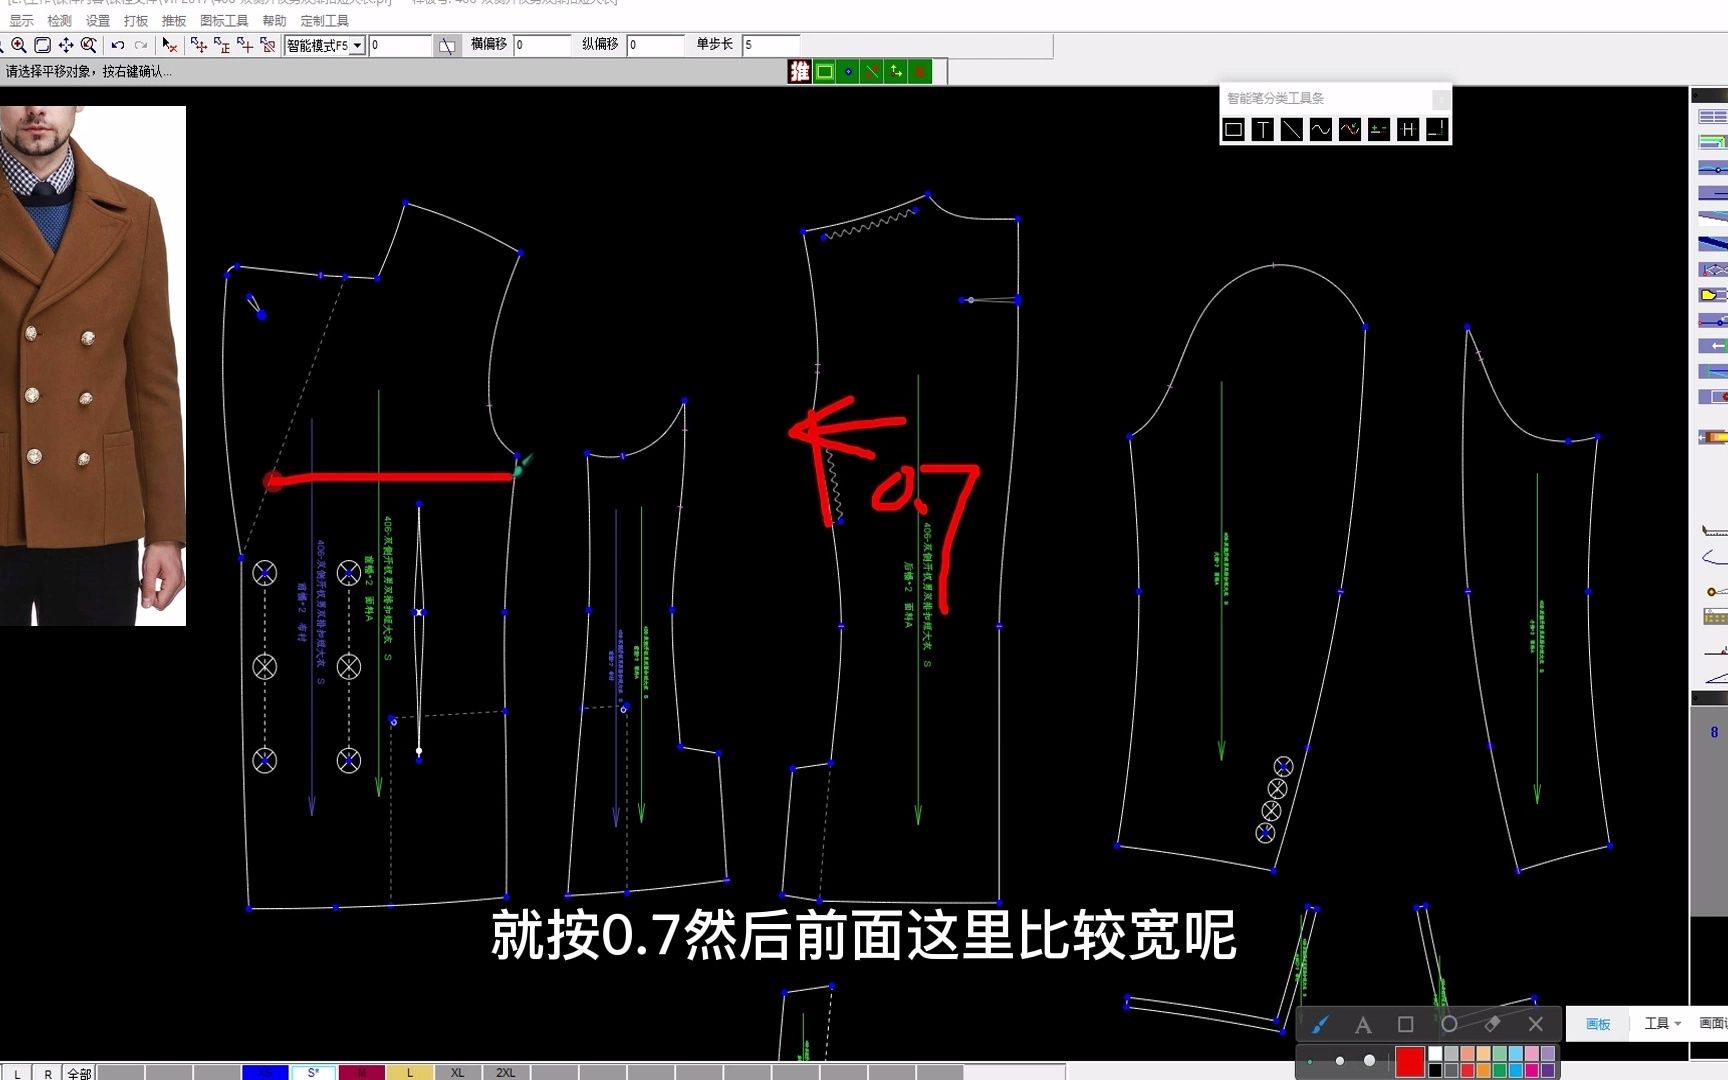This screenshot has height=1080, width=1728.
Task: Click the move point with E icon
Action: [221, 45]
